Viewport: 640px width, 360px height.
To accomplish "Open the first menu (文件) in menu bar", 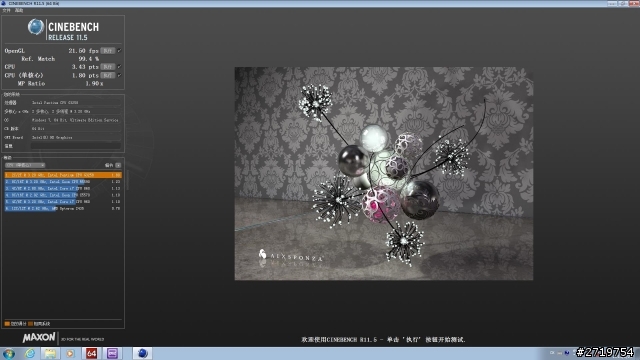I will point(6,10).
